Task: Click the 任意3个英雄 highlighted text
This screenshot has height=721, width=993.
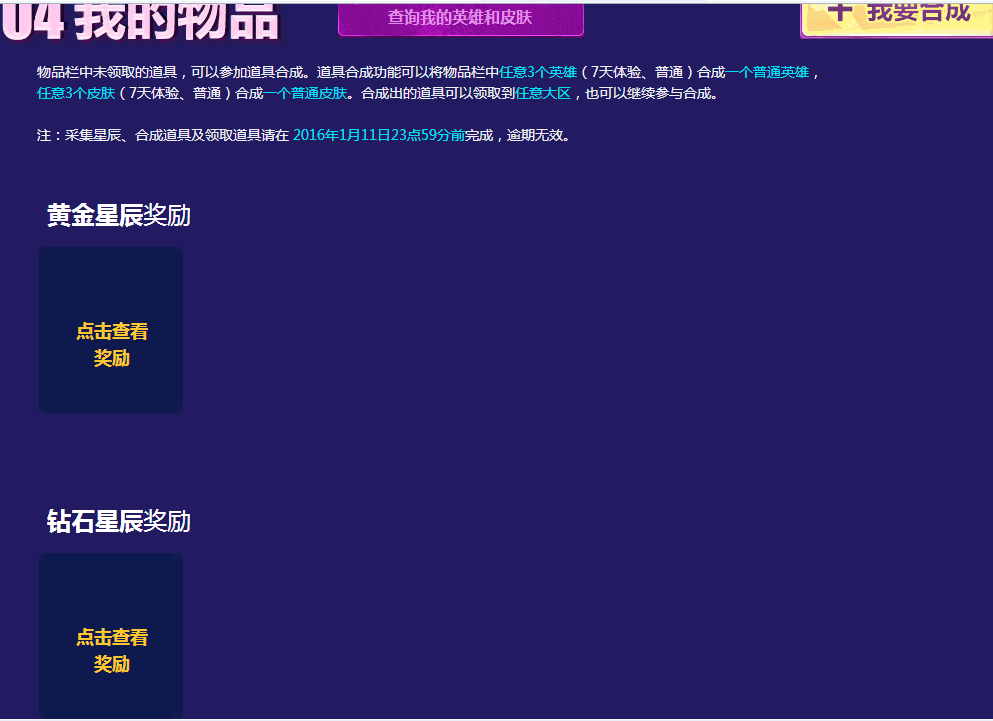Action: point(538,72)
